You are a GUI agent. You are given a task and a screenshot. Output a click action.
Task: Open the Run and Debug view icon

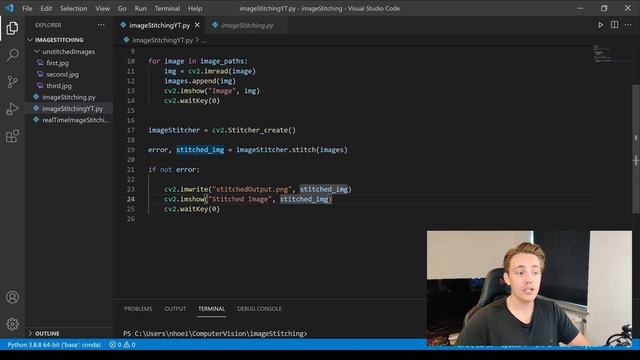(x=12, y=109)
